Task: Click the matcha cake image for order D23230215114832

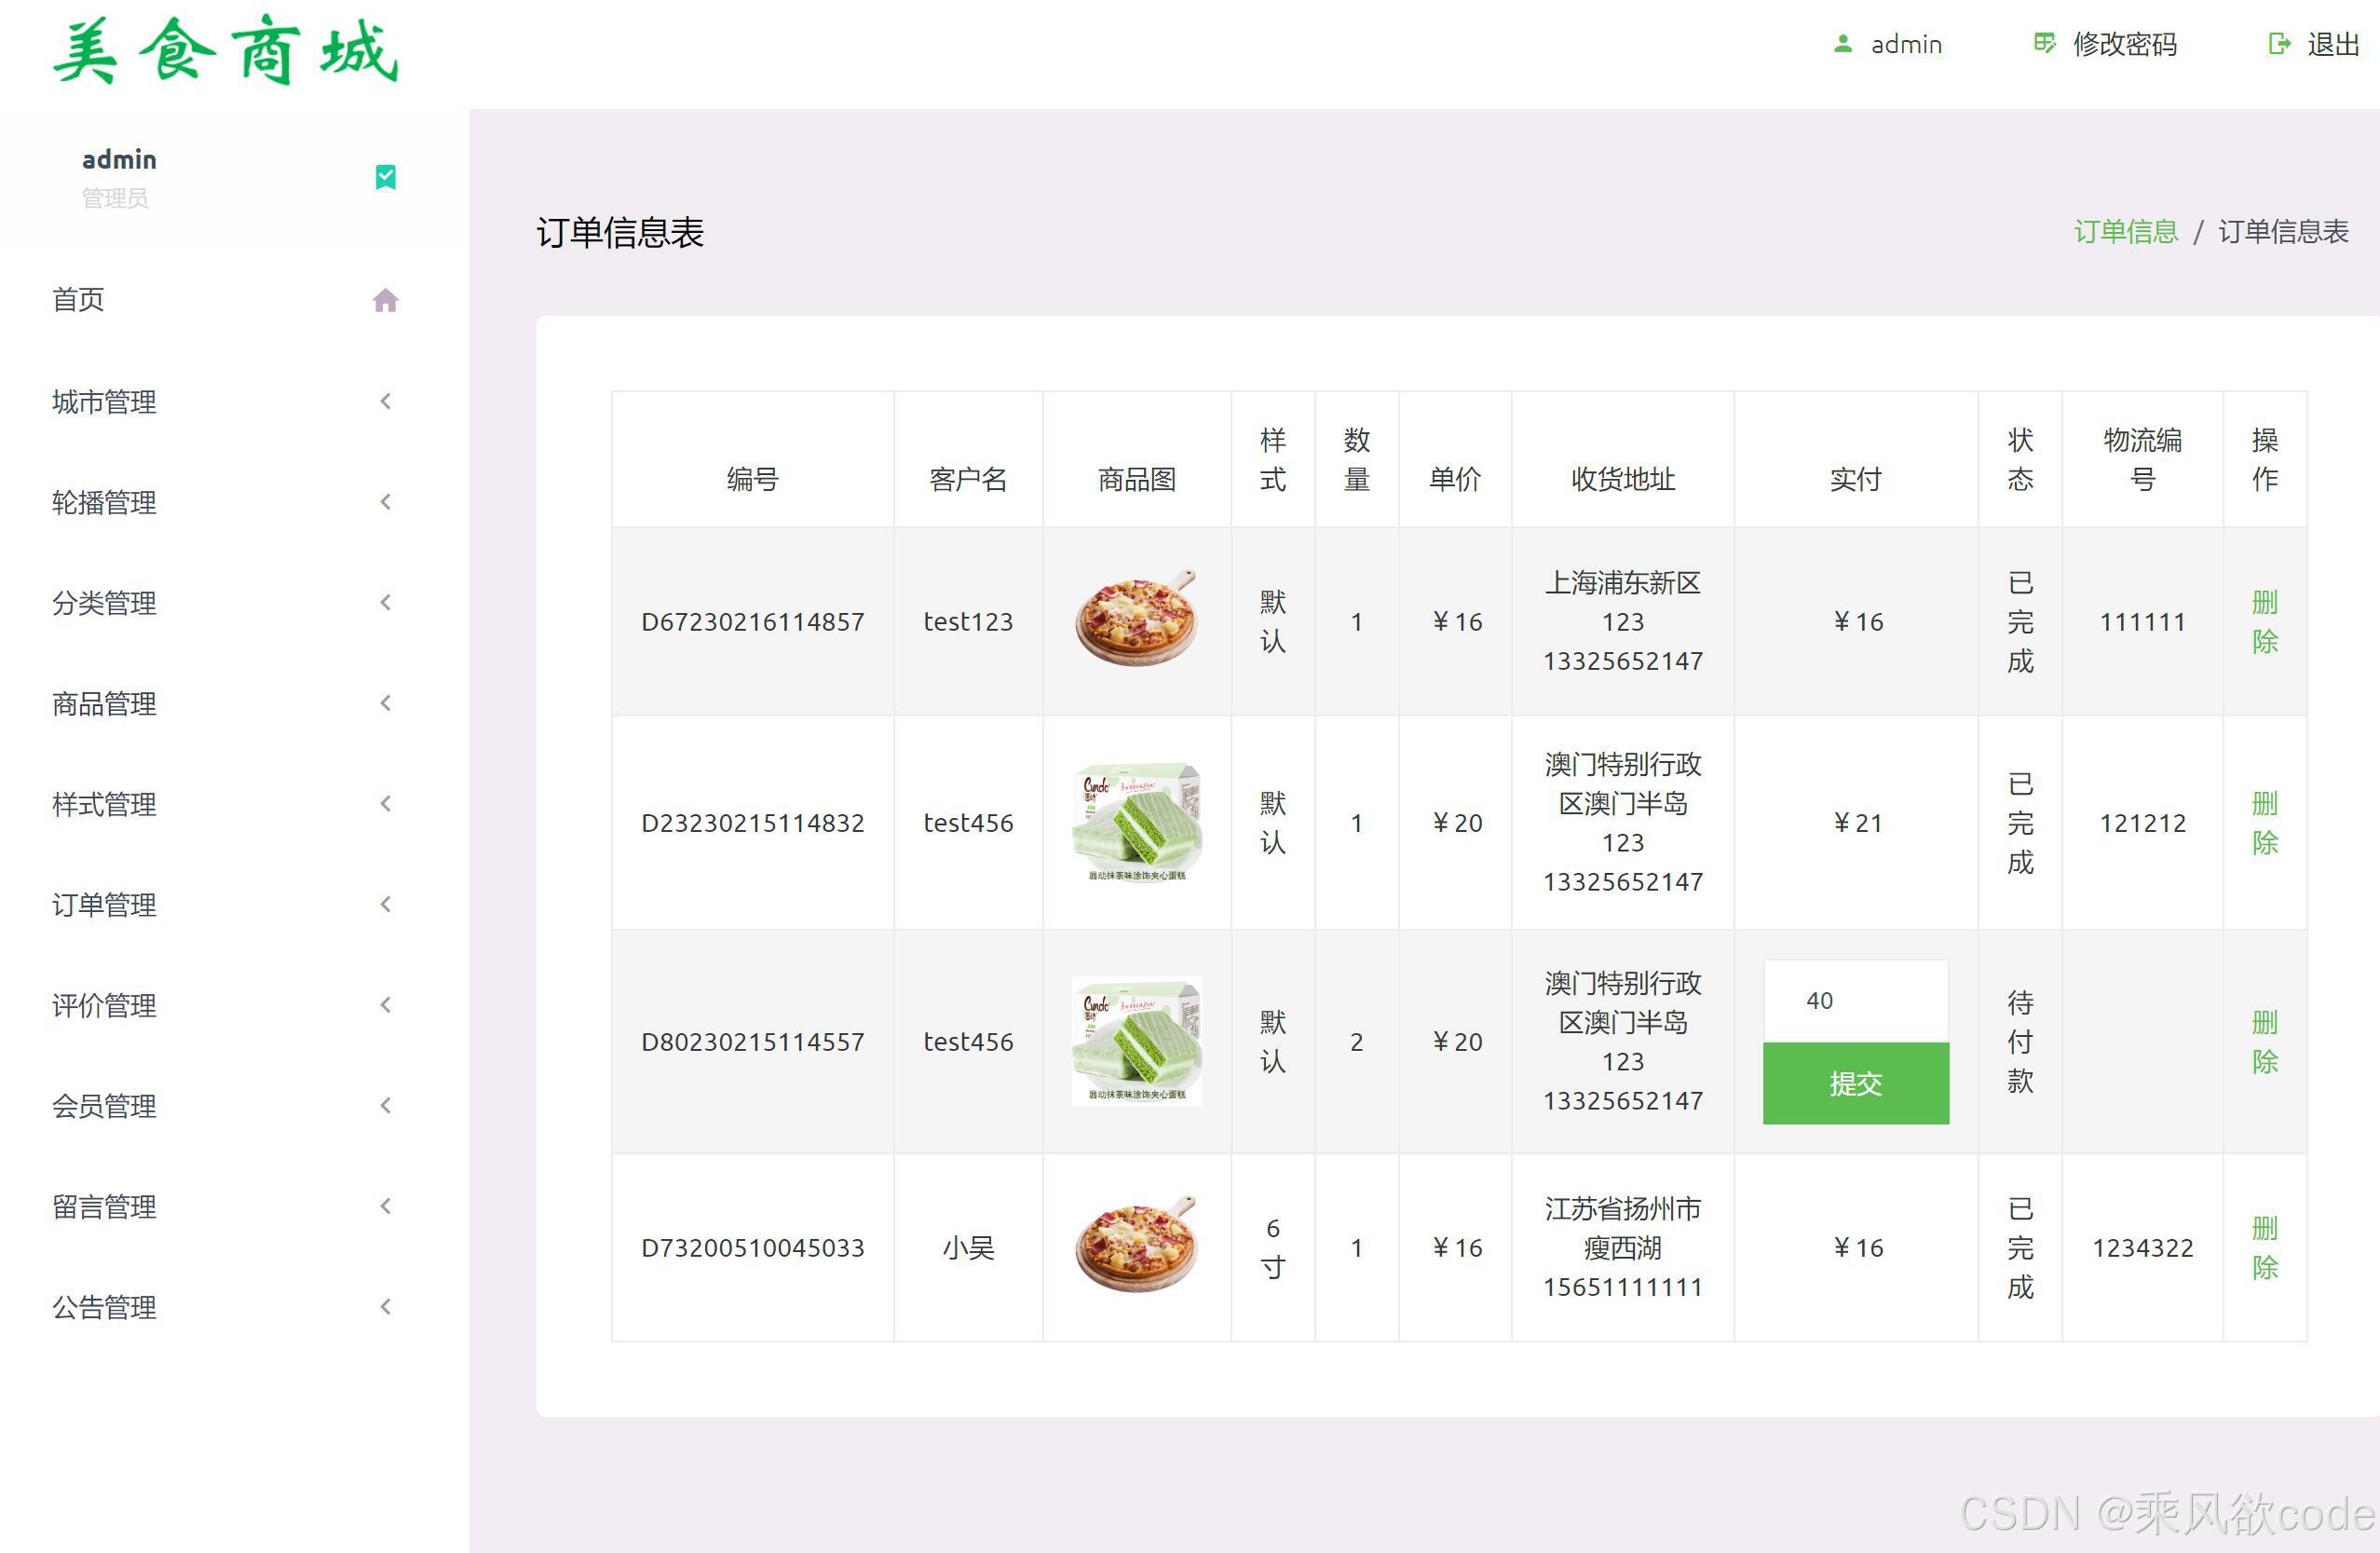Action: click(x=1136, y=822)
